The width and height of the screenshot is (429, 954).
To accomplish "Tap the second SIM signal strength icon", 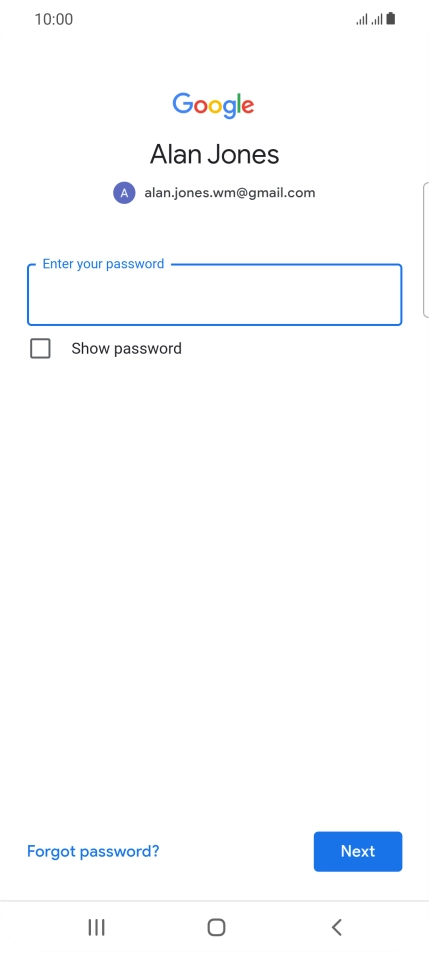I will pyautogui.click(x=377, y=20).
